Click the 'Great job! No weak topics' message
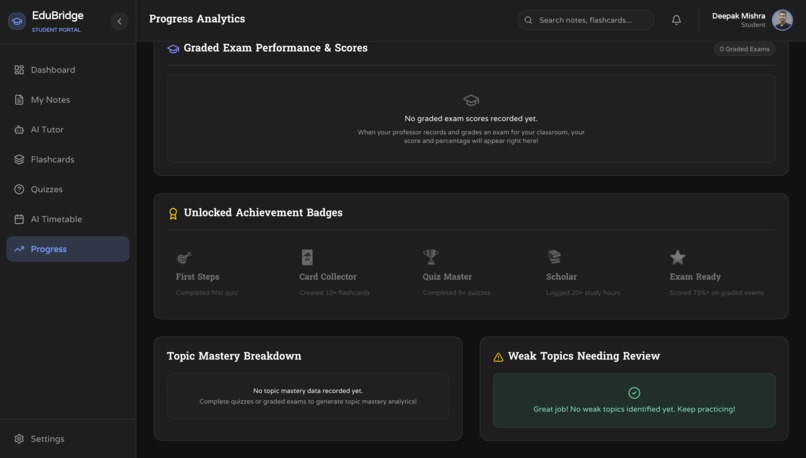Image resolution: width=806 pixels, height=458 pixels. [634, 409]
